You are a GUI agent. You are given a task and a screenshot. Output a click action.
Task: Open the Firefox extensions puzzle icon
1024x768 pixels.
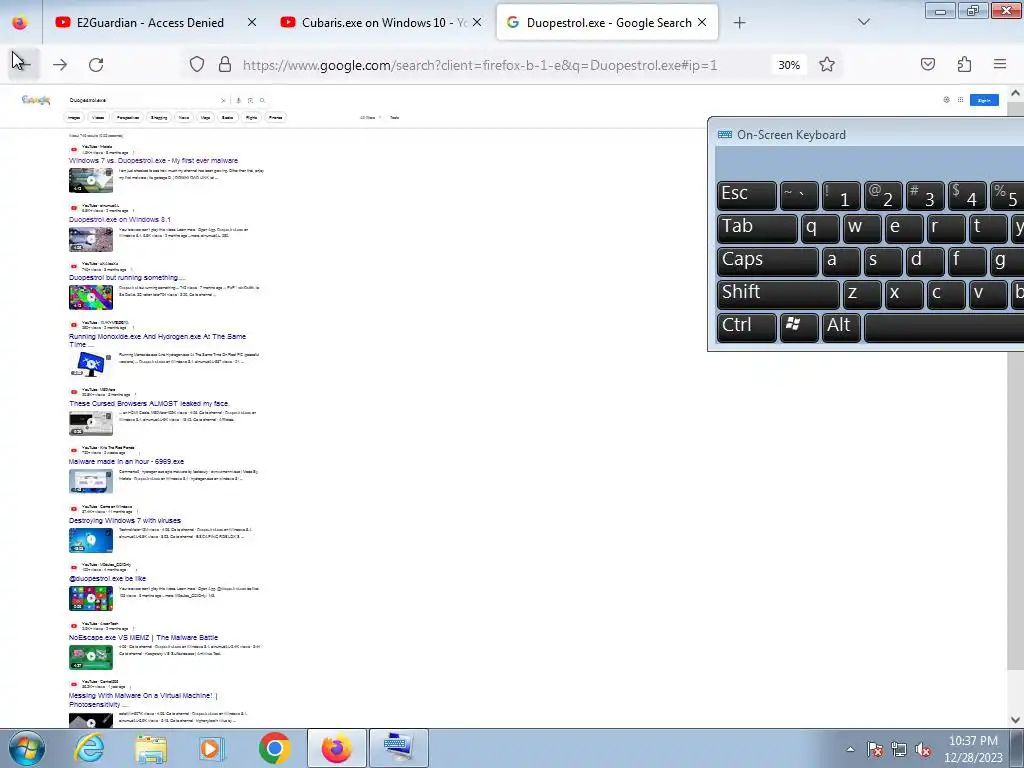pos(964,64)
